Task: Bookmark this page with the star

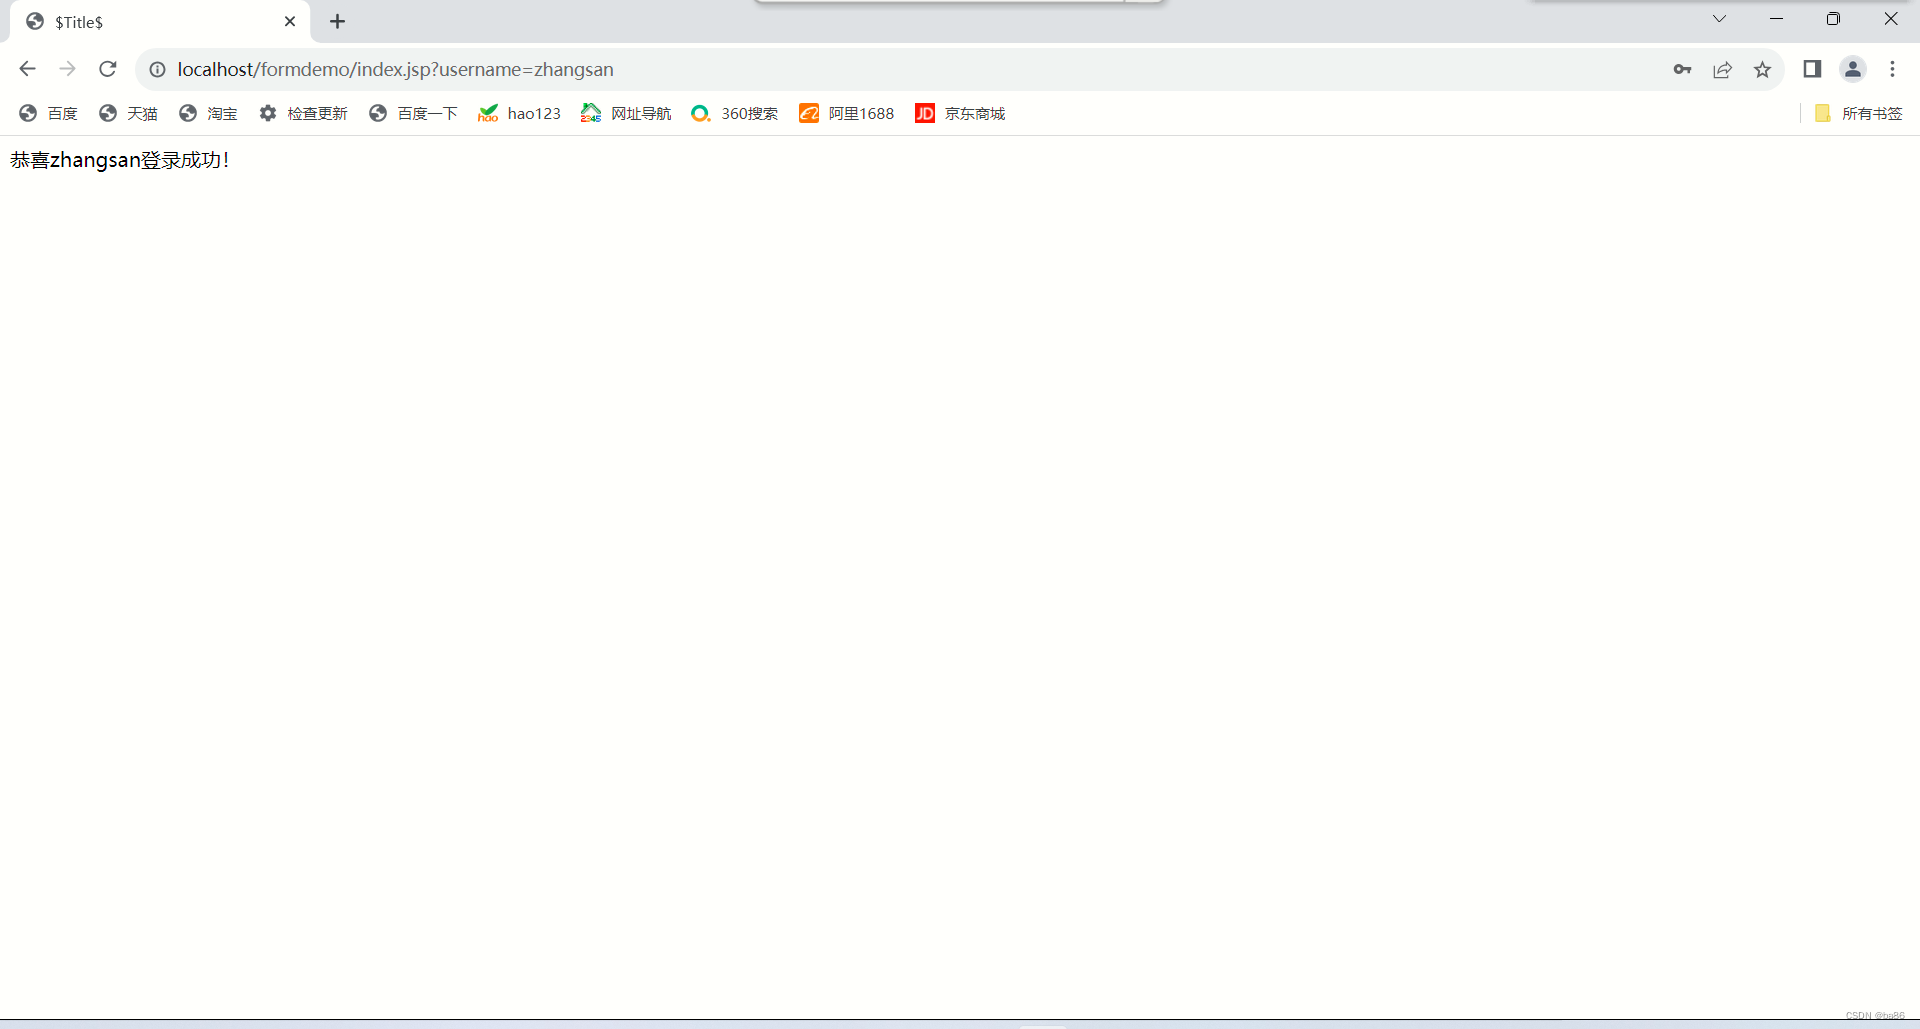Action: pos(1763,69)
